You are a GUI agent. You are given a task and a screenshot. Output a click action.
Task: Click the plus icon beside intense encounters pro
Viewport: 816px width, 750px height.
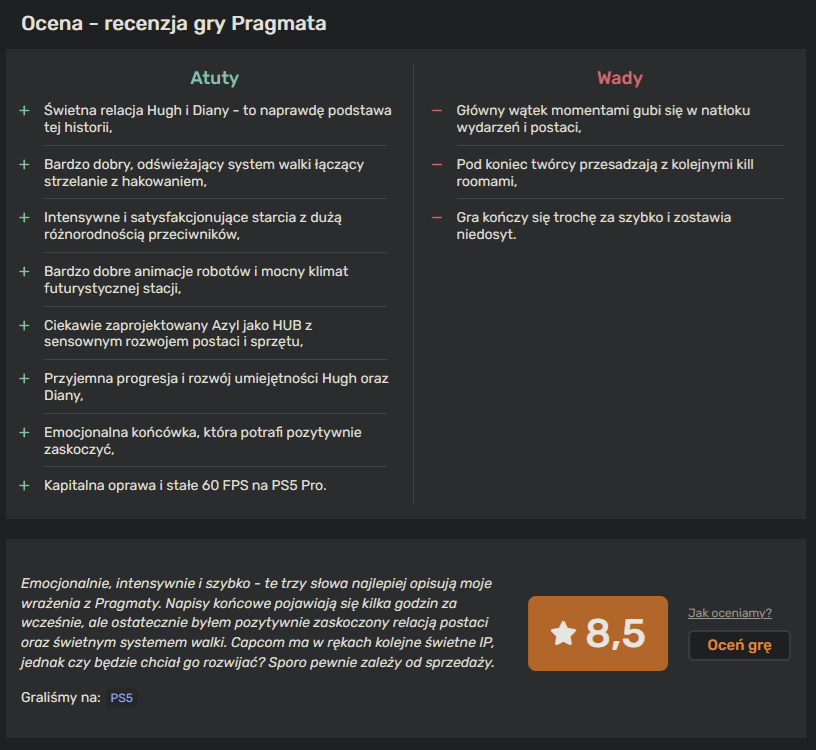[x=24, y=217]
